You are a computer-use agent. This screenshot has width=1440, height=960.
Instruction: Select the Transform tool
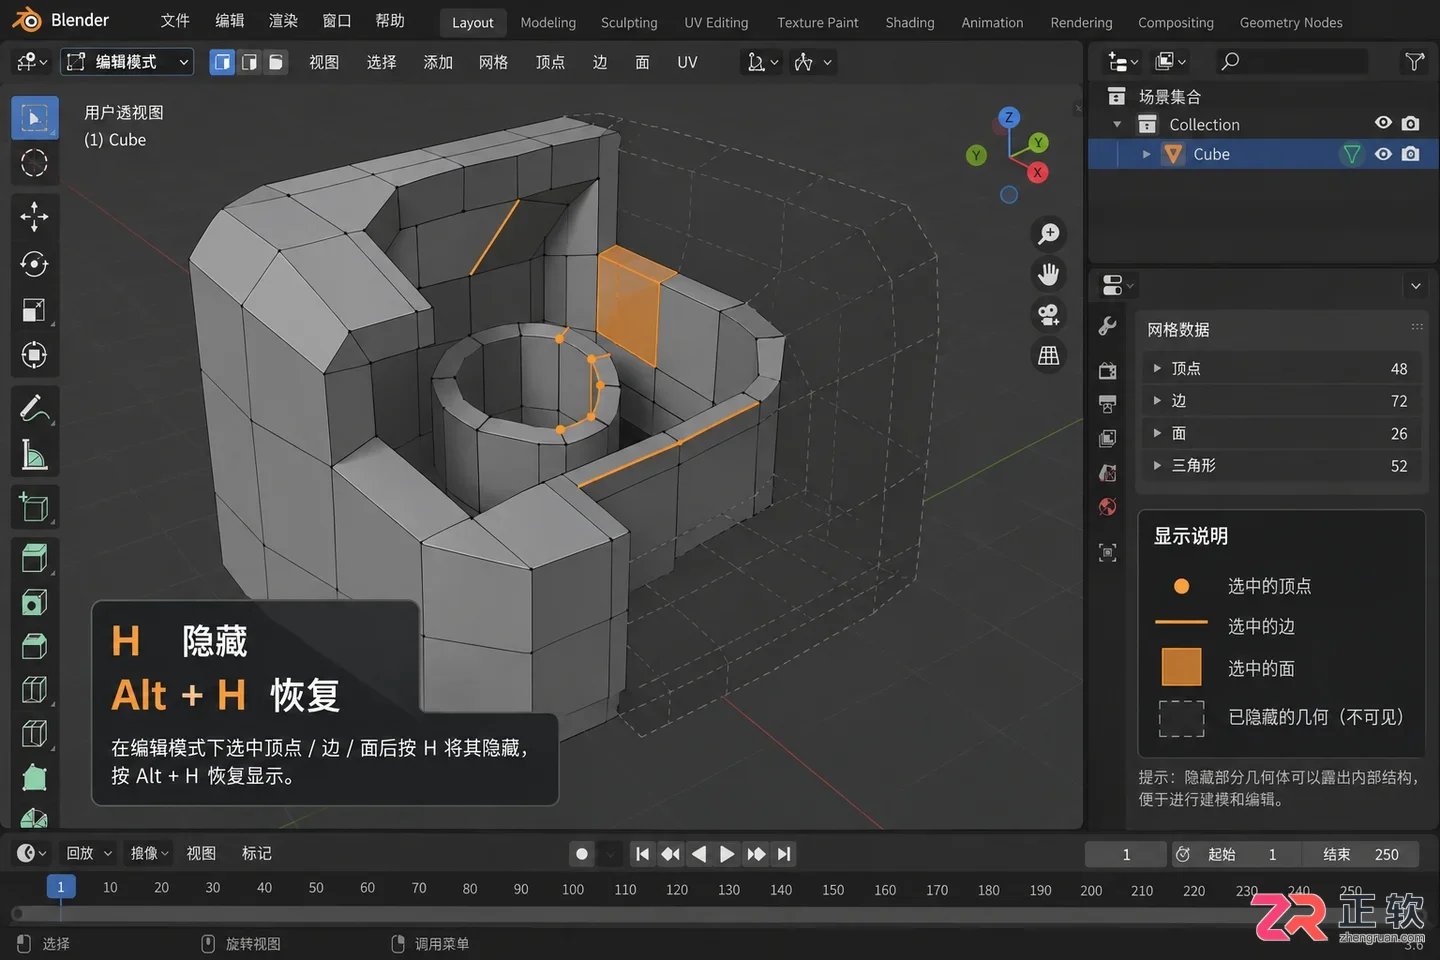click(34, 355)
